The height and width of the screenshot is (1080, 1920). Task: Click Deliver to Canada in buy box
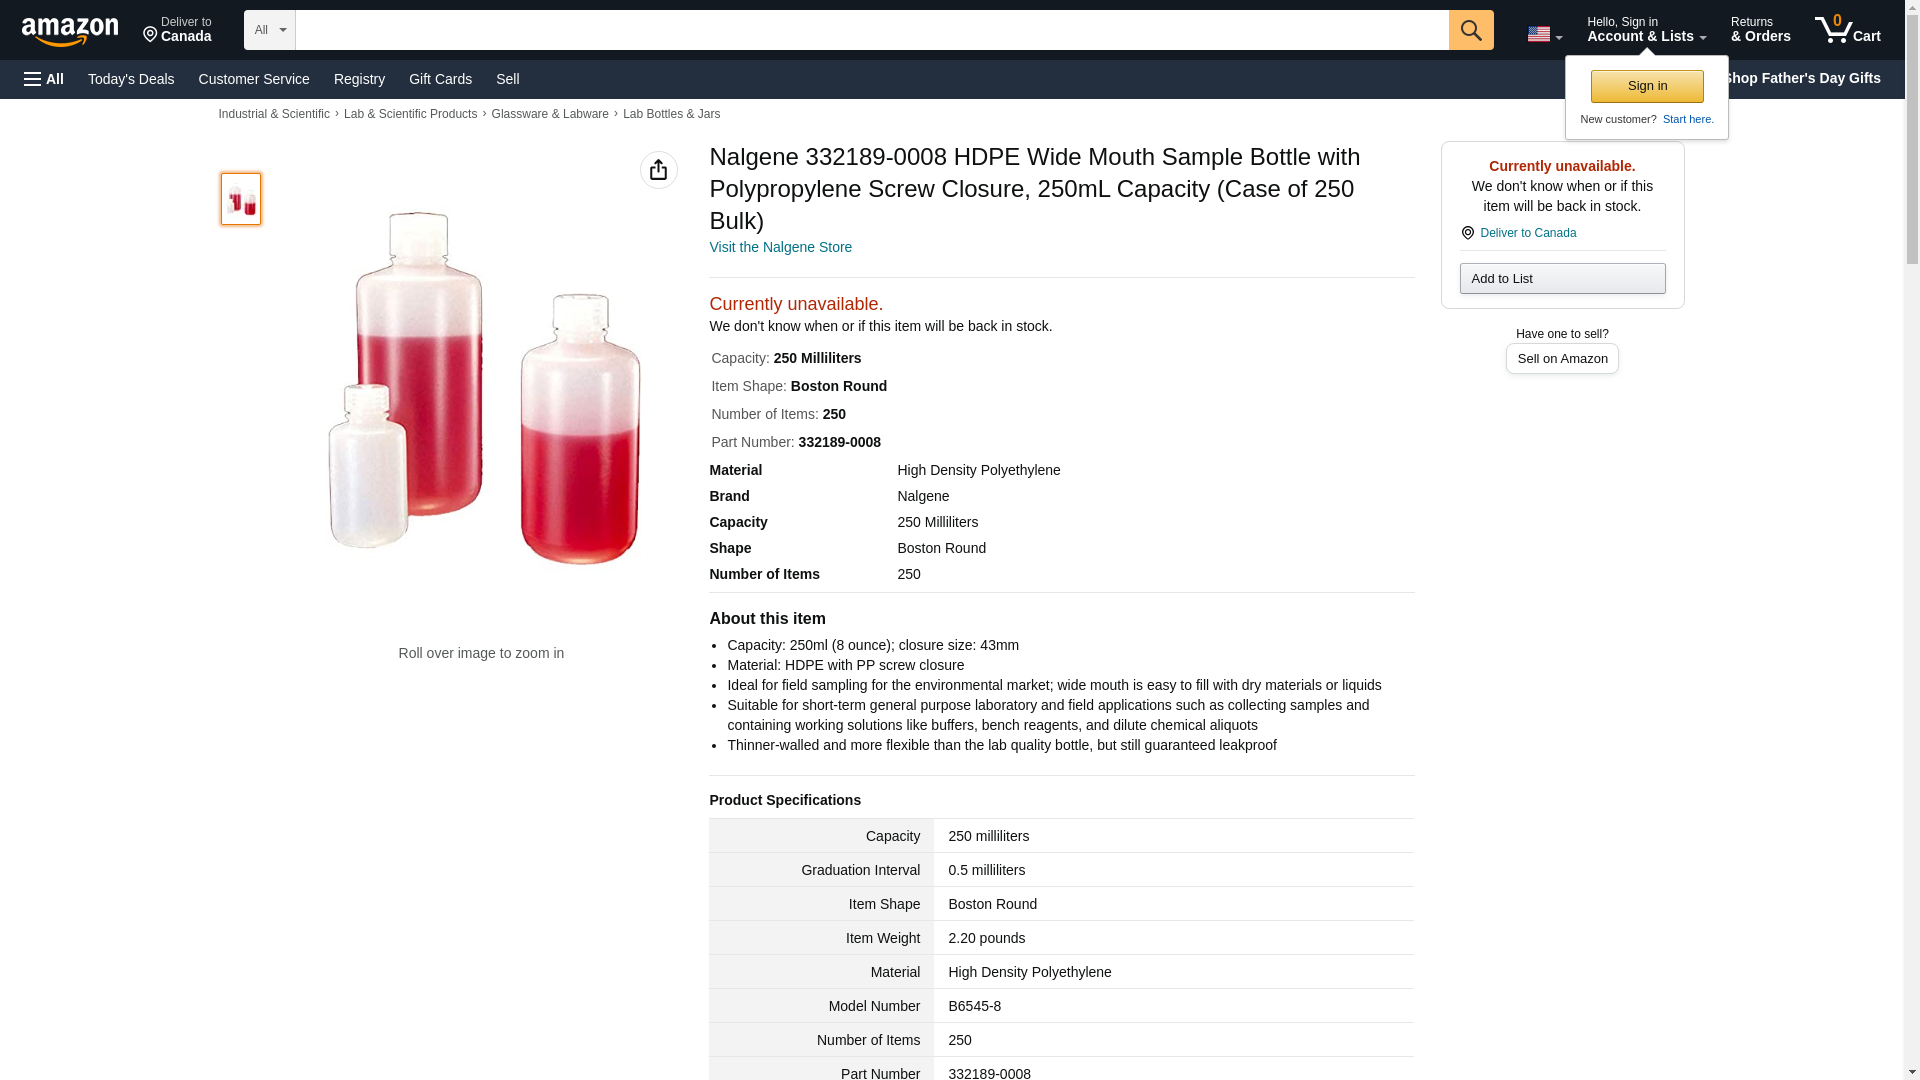click(x=1527, y=233)
